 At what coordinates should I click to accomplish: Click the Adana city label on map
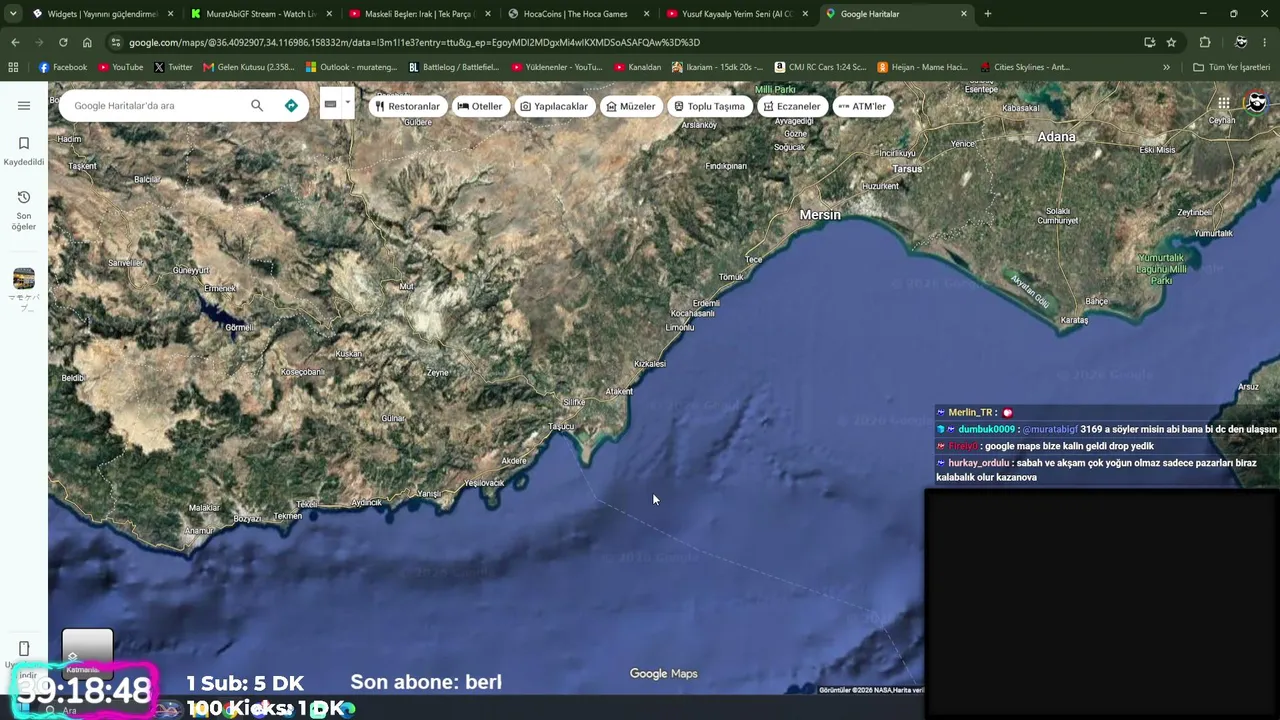(x=1056, y=137)
